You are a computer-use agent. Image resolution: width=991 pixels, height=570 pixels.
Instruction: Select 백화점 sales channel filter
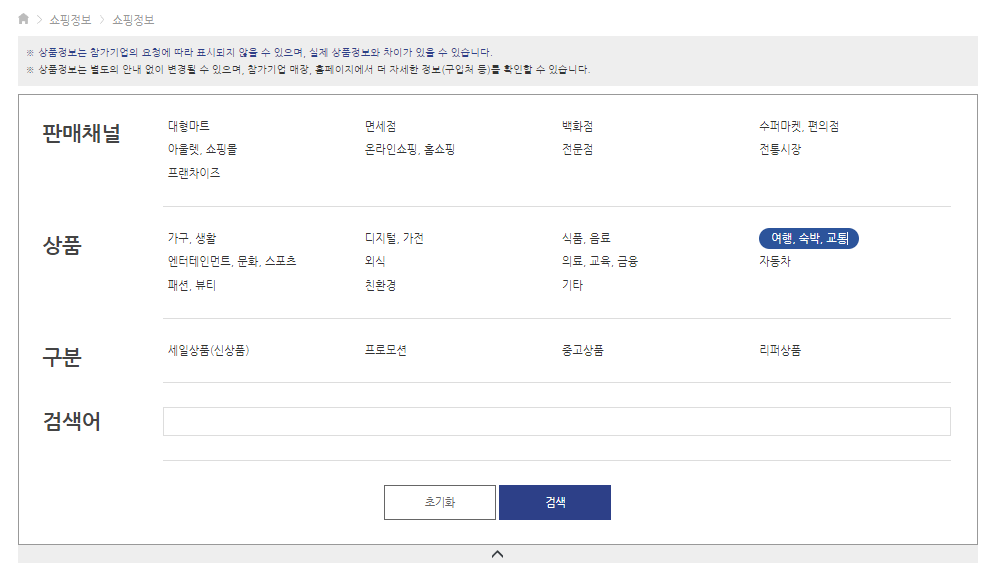(578, 126)
